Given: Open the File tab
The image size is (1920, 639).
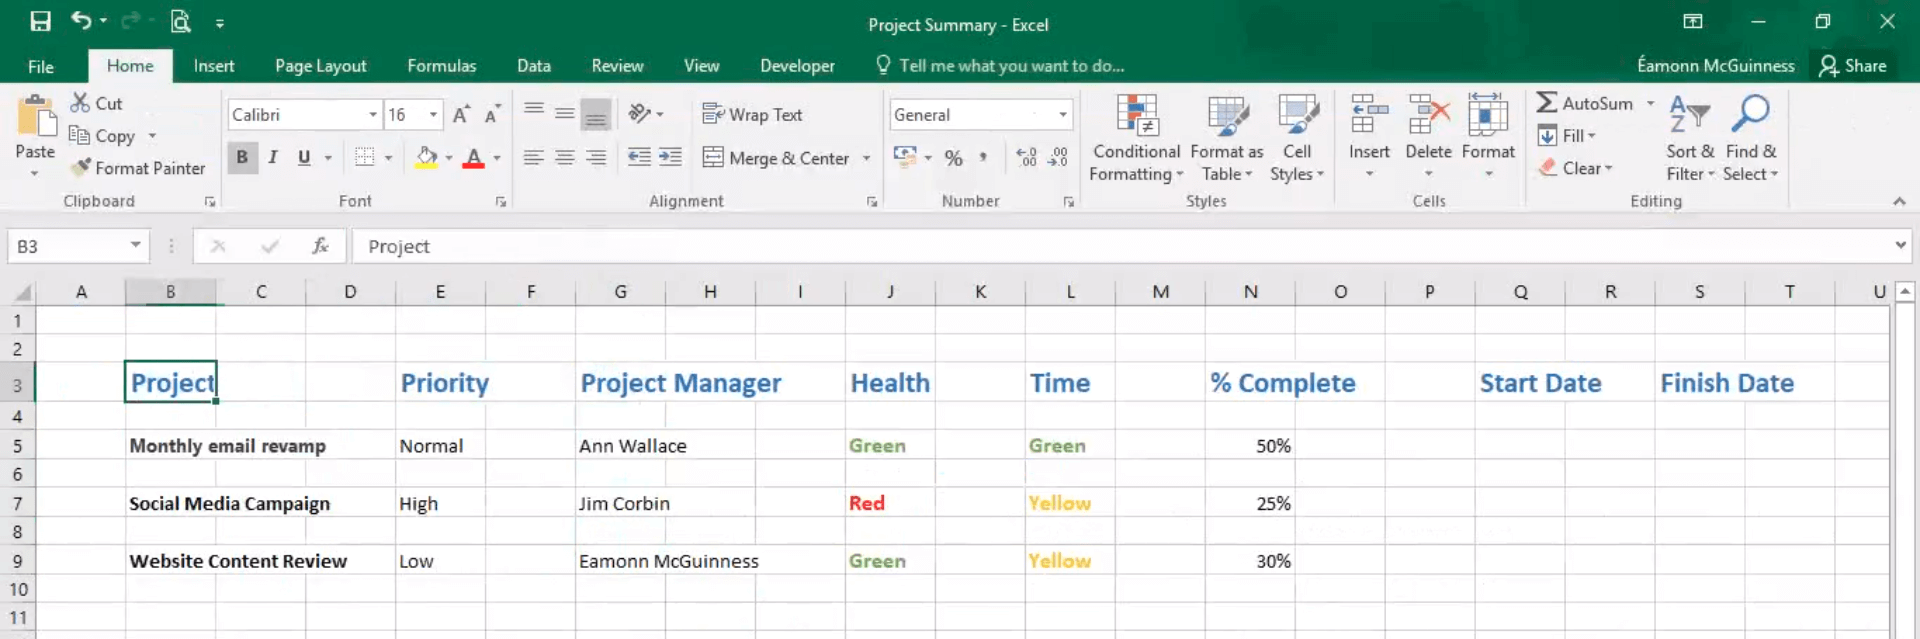Looking at the screenshot, I should (x=41, y=66).
